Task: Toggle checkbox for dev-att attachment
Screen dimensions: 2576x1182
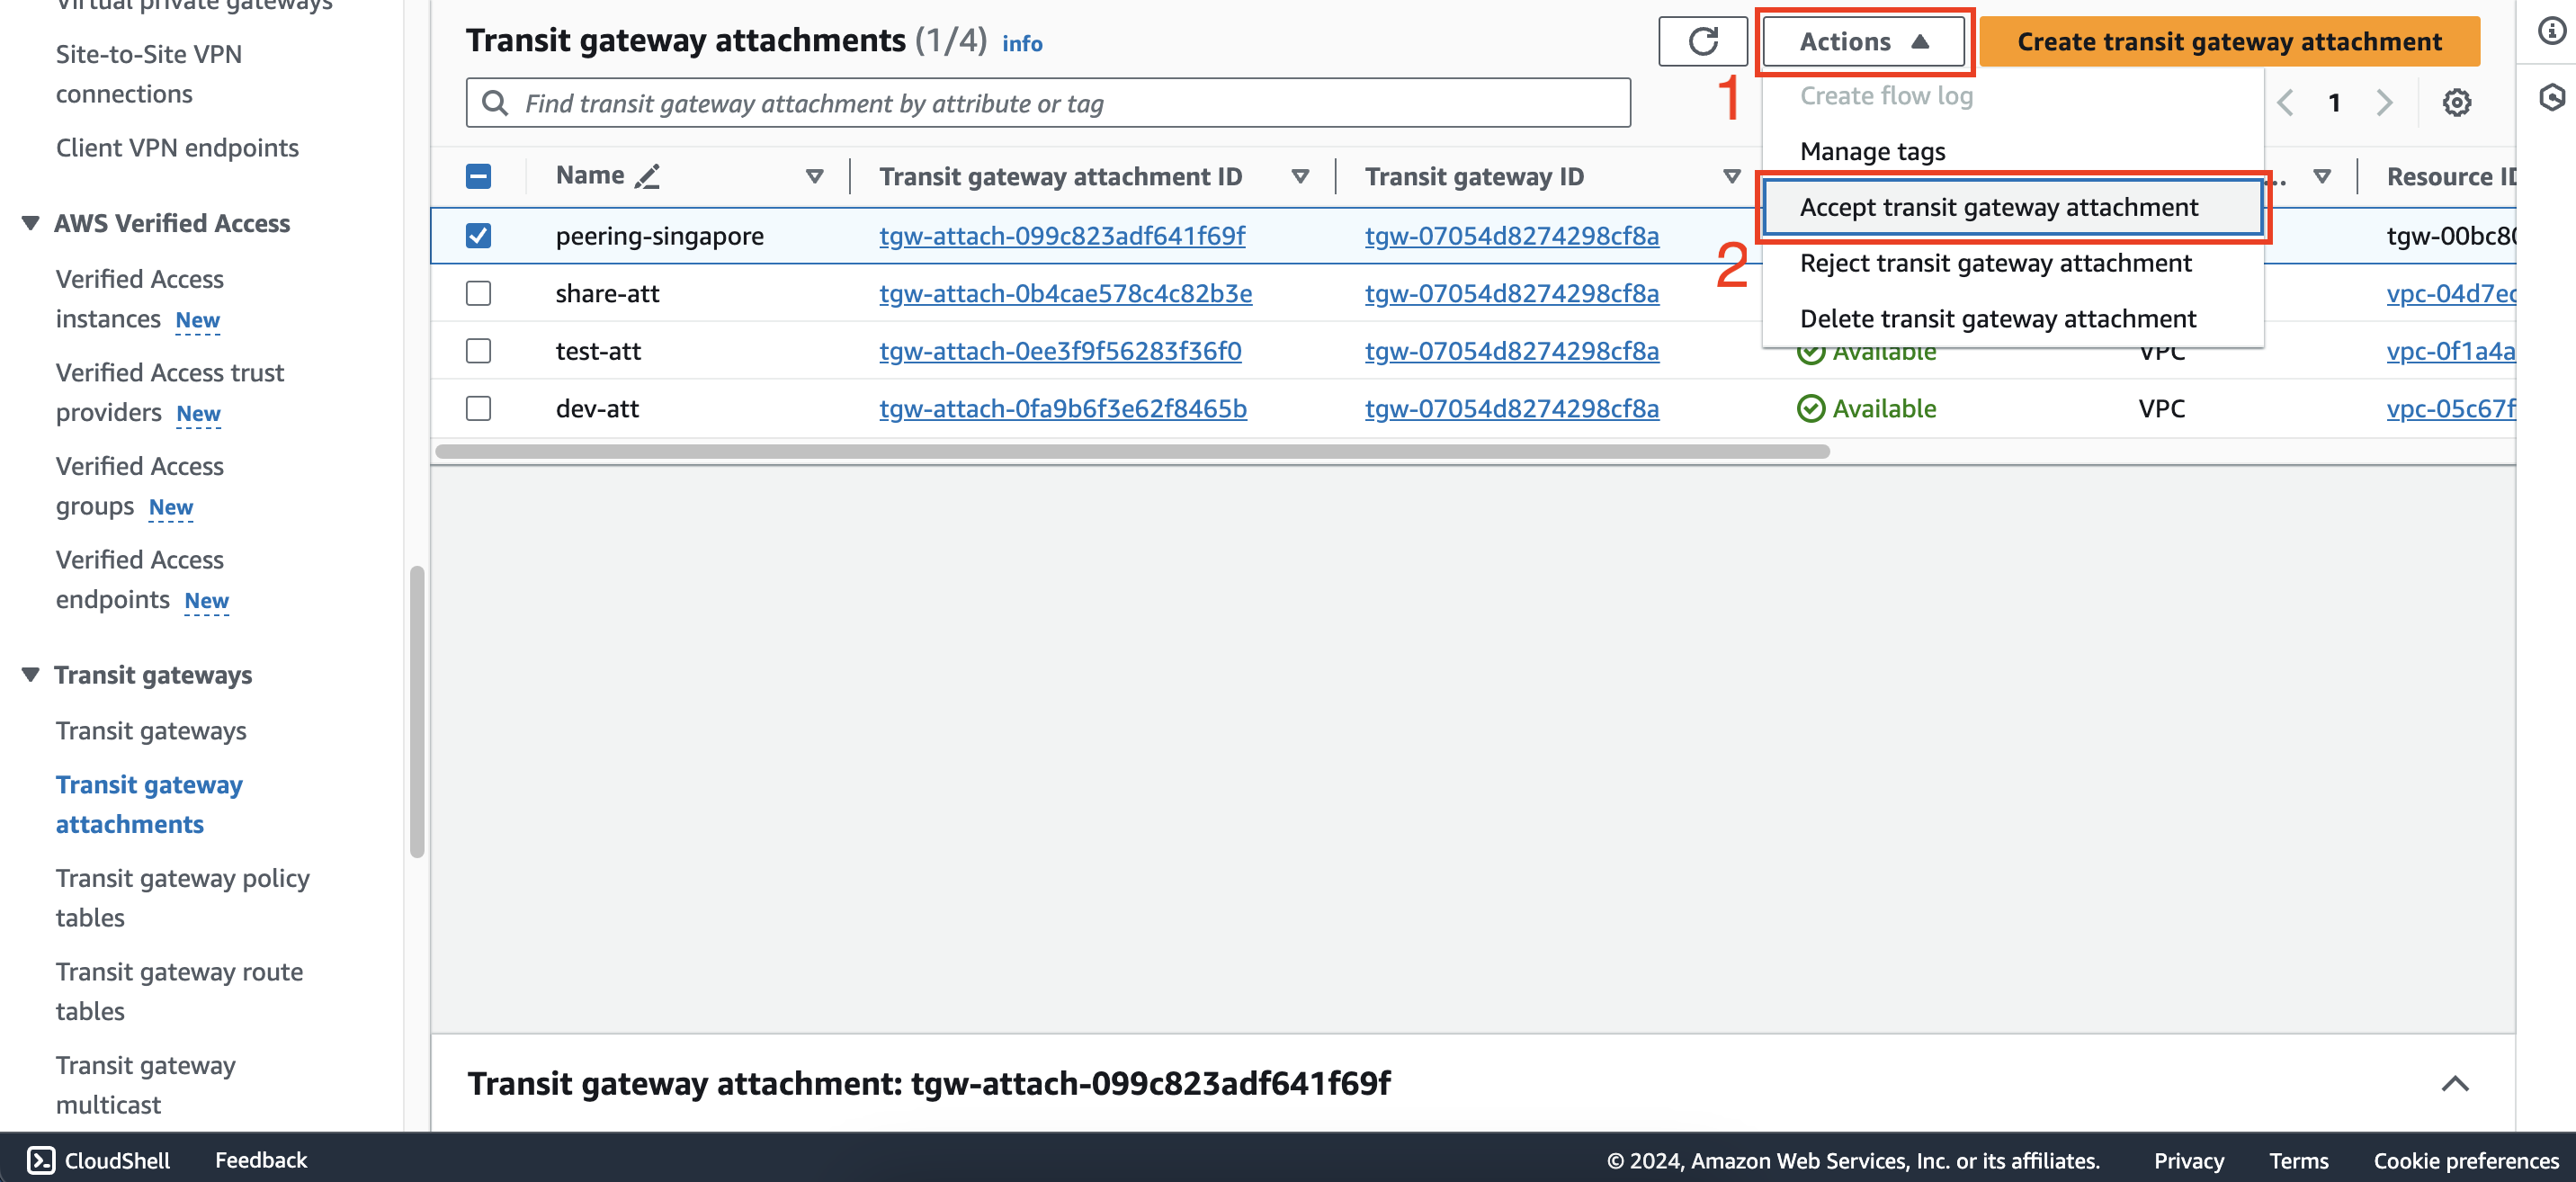Action: [x=479, y=407]
